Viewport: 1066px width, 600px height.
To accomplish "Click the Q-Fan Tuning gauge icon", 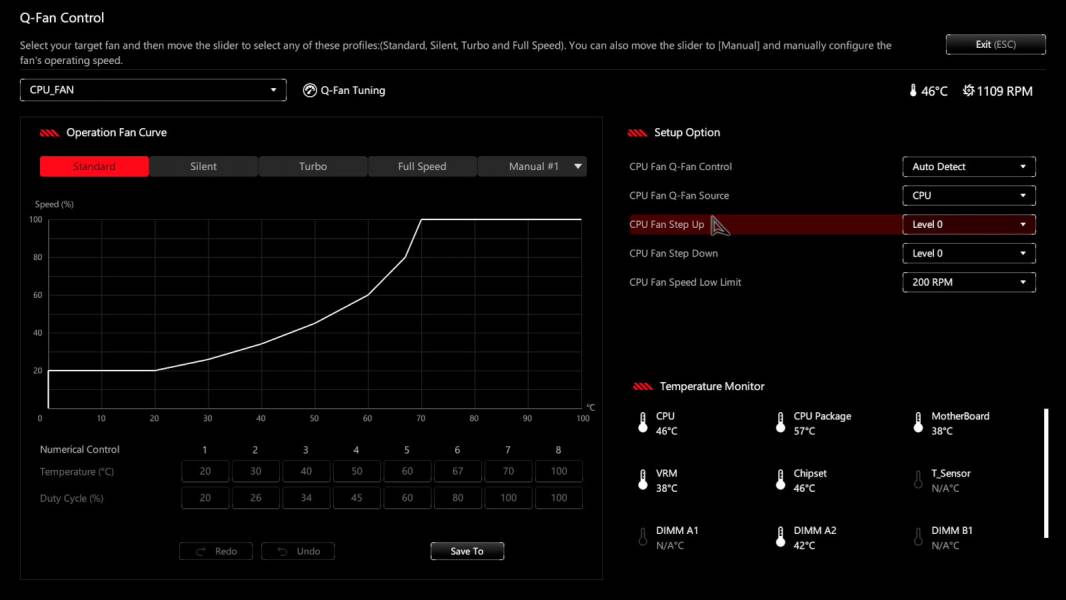I will pos(309,90).
